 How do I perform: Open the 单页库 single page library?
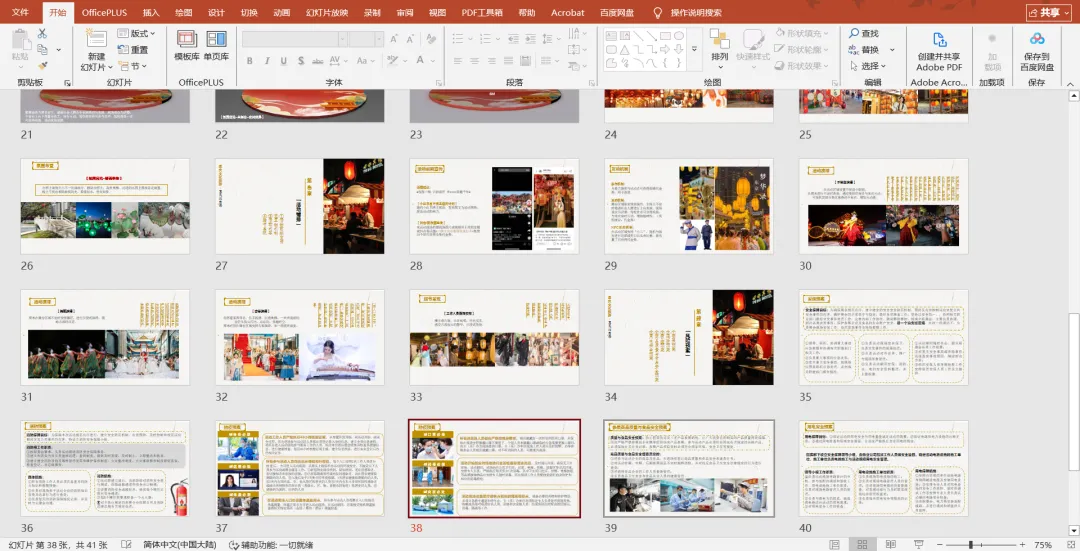point(216,45)
